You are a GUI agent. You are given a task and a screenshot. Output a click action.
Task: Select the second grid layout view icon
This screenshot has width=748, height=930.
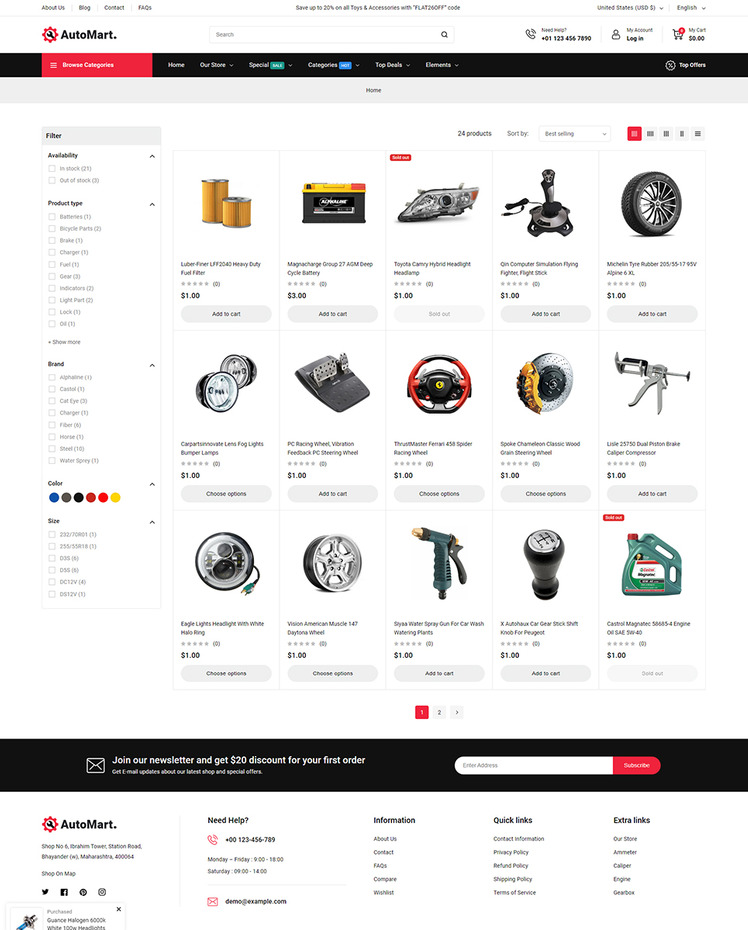[x=650, y=133]
